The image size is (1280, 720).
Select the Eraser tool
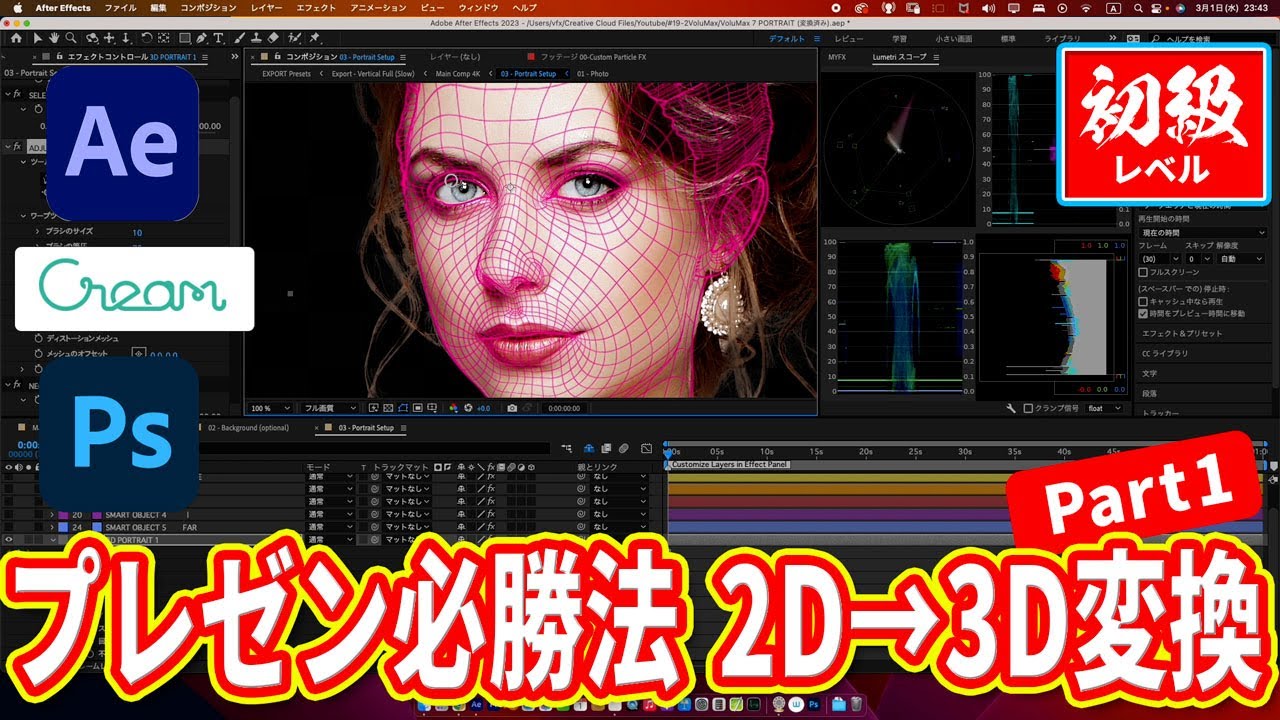point(272,39)
